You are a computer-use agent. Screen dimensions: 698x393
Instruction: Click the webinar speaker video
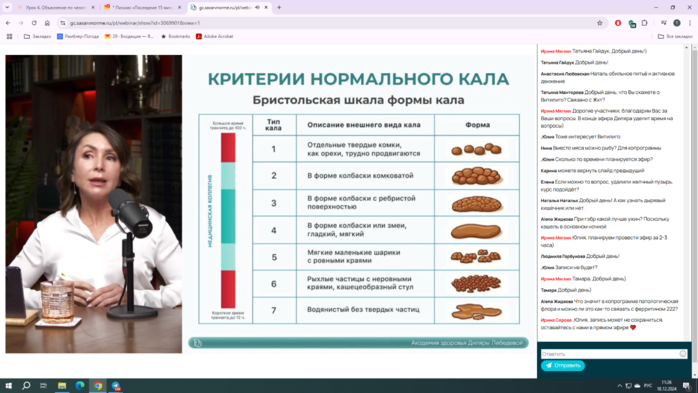click(93, 204)
